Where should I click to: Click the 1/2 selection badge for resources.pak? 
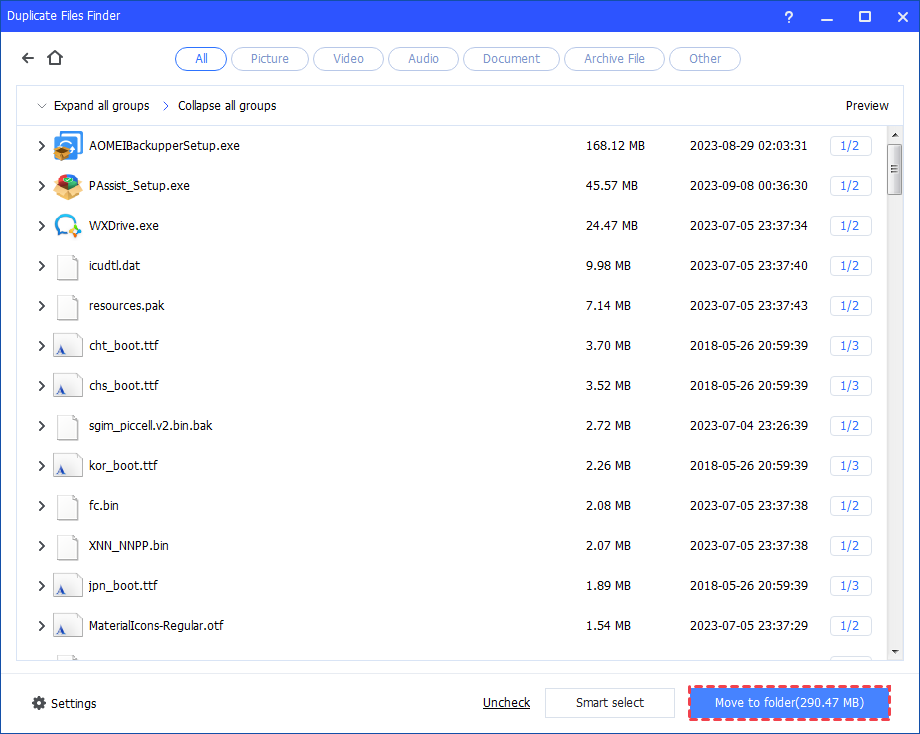850,306
